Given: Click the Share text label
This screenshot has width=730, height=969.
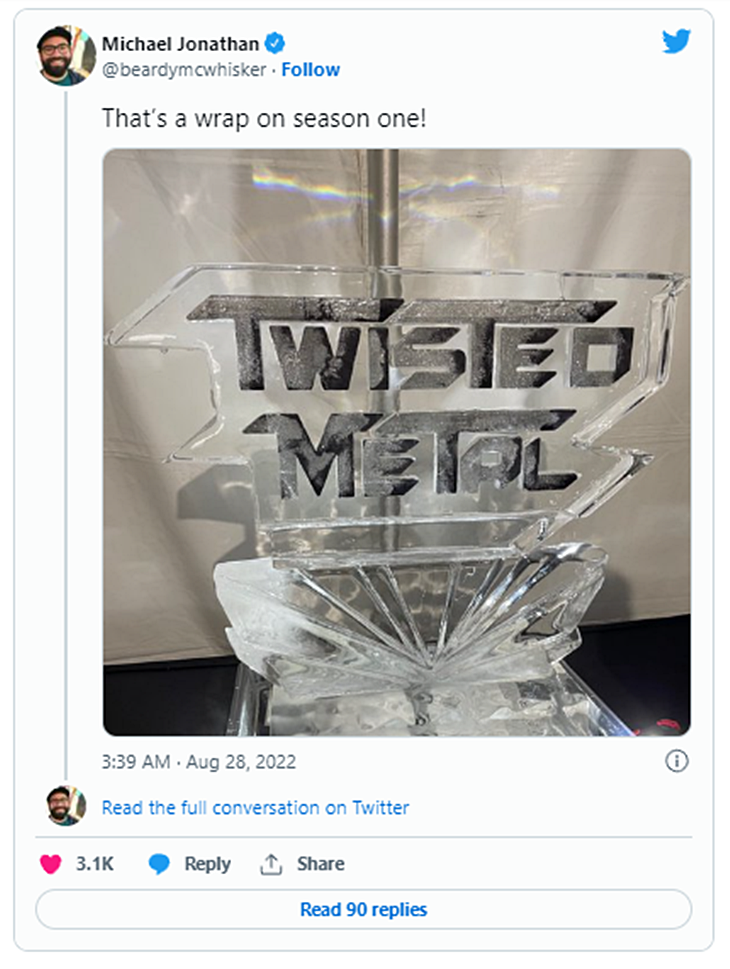Looking at the screenshot, I should (x=320, y=864).
